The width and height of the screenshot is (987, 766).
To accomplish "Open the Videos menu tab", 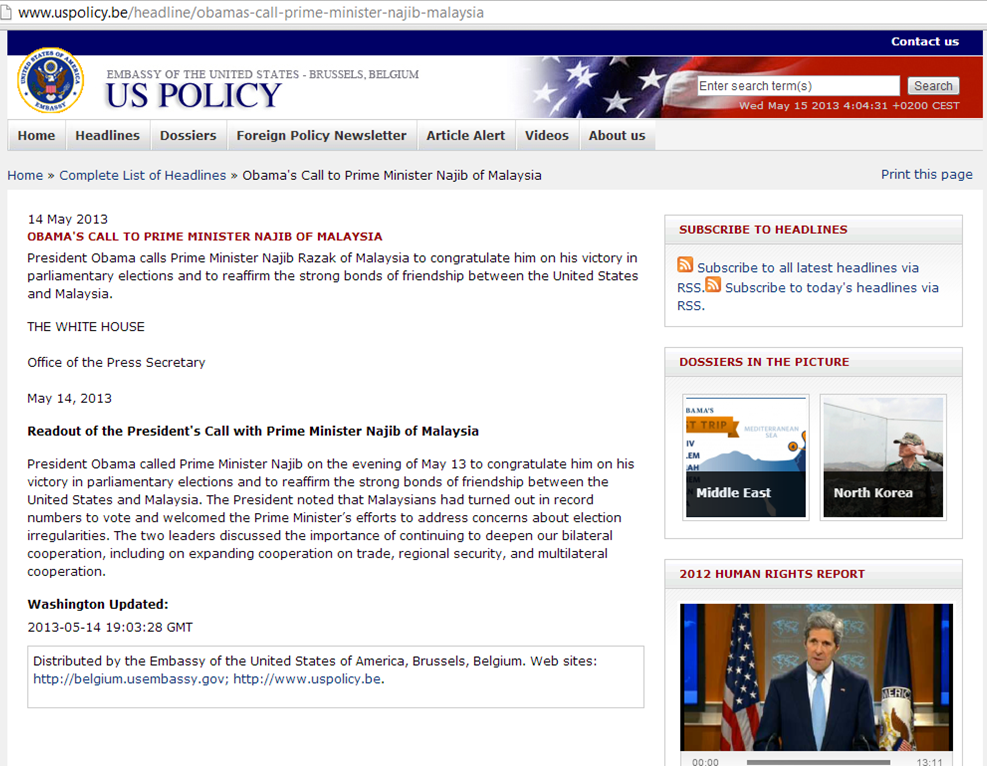I will 547,135.
